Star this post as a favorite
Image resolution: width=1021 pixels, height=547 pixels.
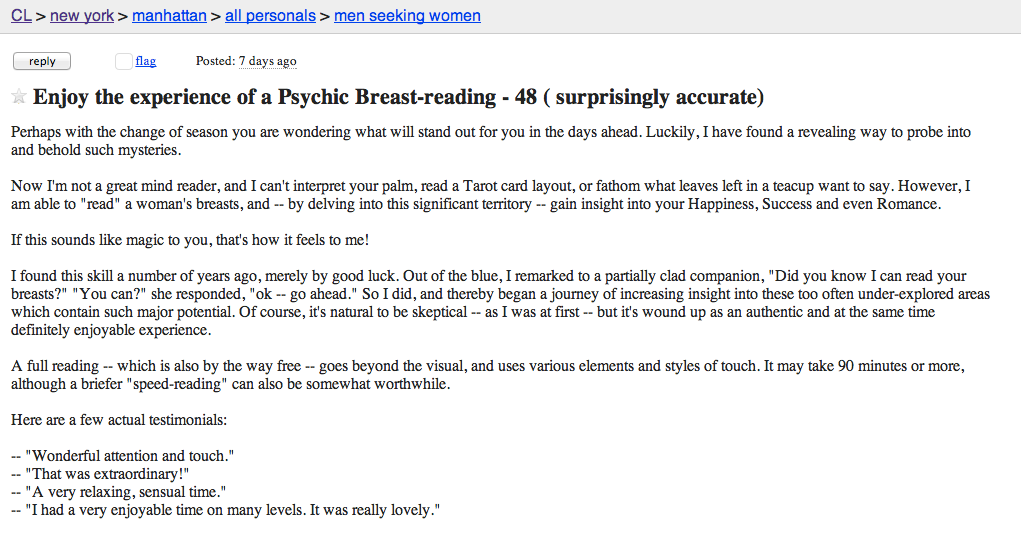click(19, 97)
